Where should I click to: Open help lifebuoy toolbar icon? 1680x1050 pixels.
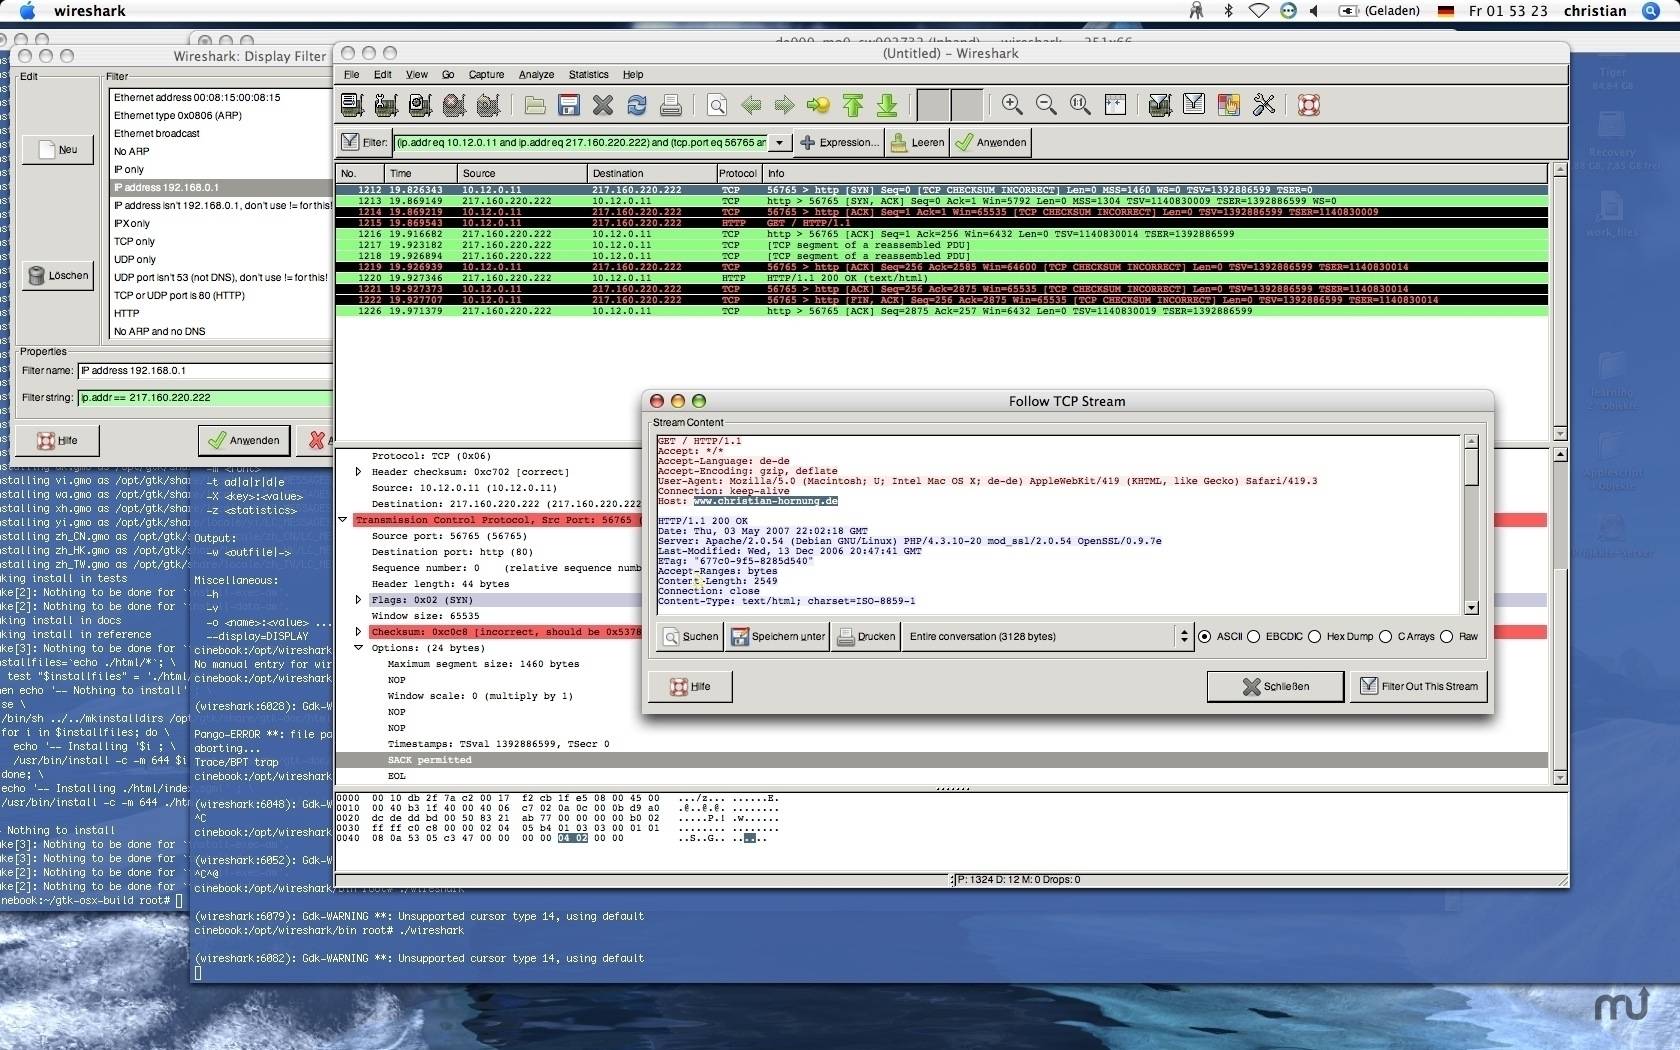(1309, 105)
